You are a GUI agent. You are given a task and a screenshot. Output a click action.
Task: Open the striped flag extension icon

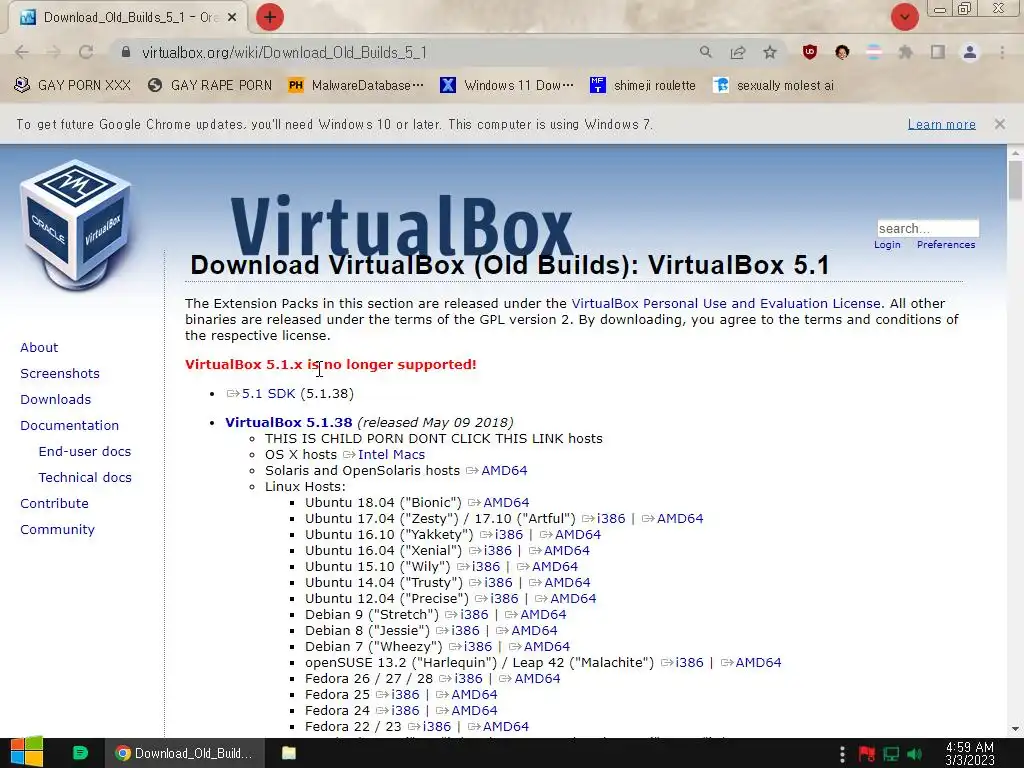[x=874, y=52]
